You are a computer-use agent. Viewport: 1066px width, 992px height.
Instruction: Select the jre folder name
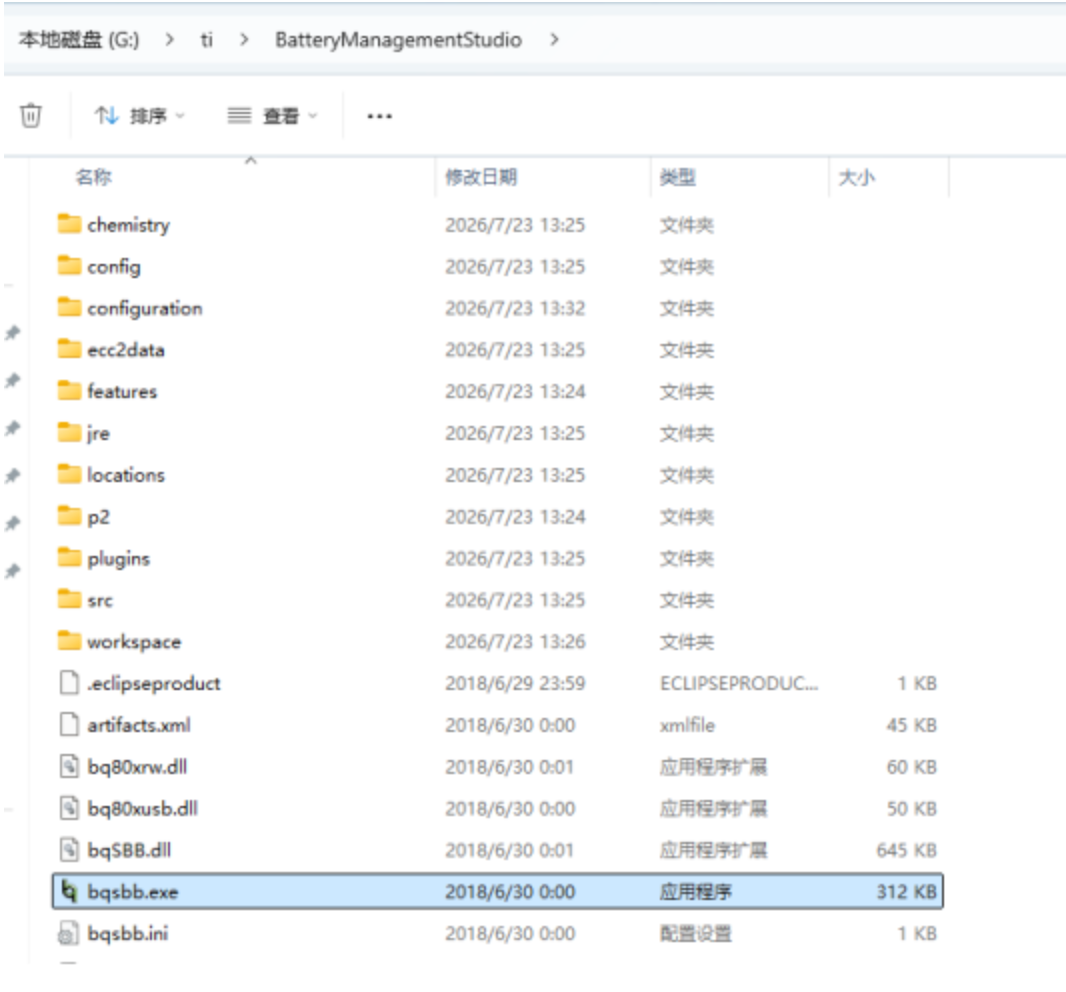(x=99, y=434)
